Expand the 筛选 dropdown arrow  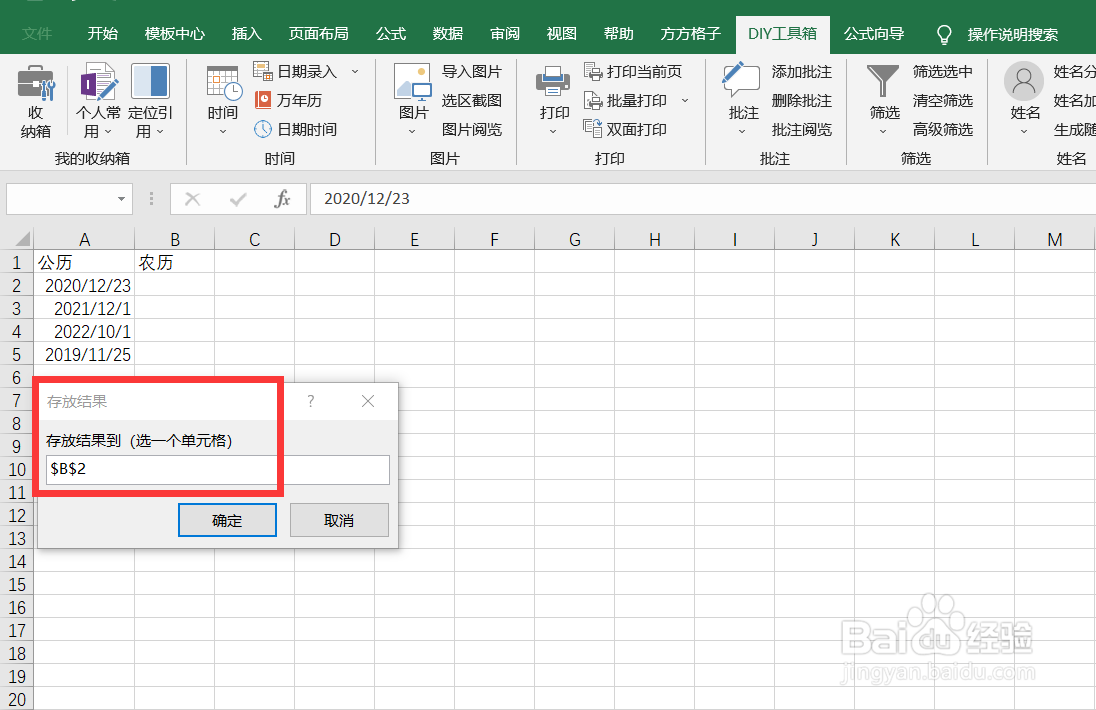point(883,131)
